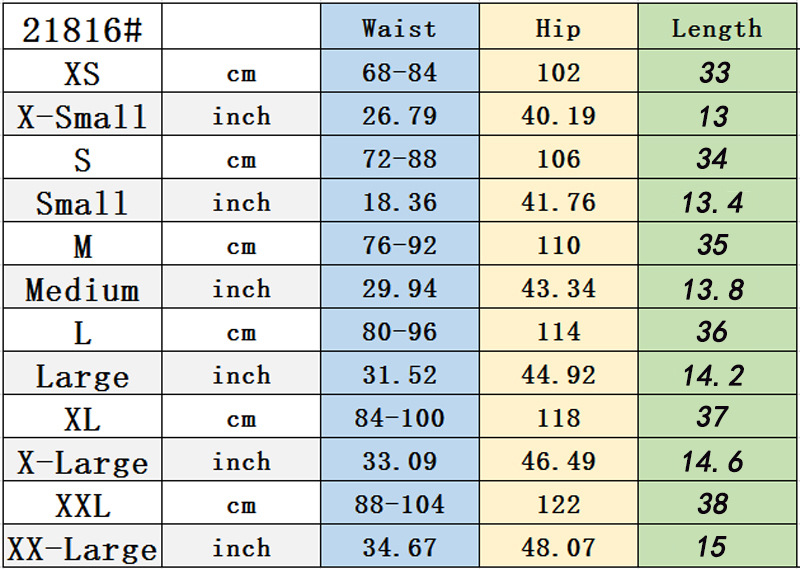Click waist value 68-84
Screen dimensions: 800x569
coord(399,73)
